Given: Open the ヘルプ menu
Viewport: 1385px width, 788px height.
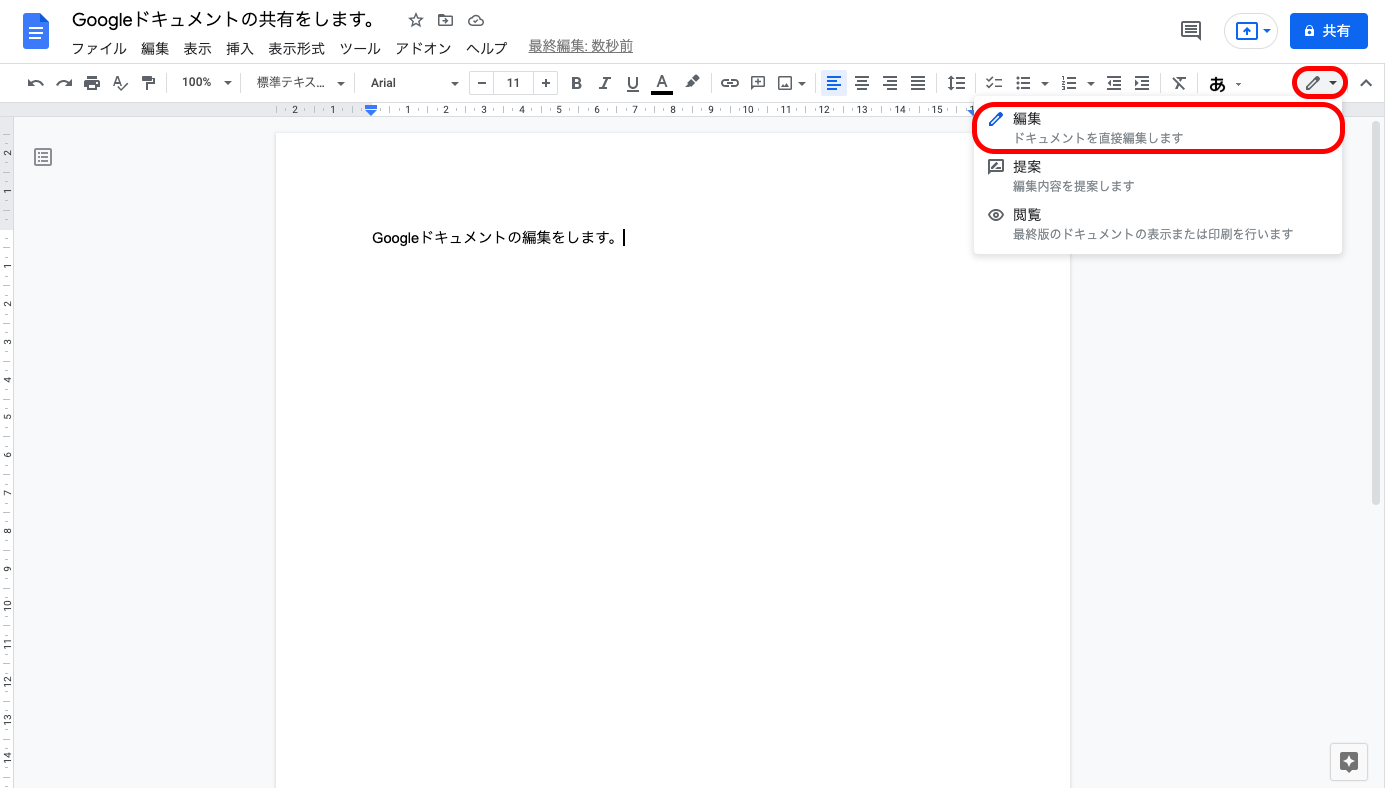Looking at the screenshot, I should tap(487, 48).
